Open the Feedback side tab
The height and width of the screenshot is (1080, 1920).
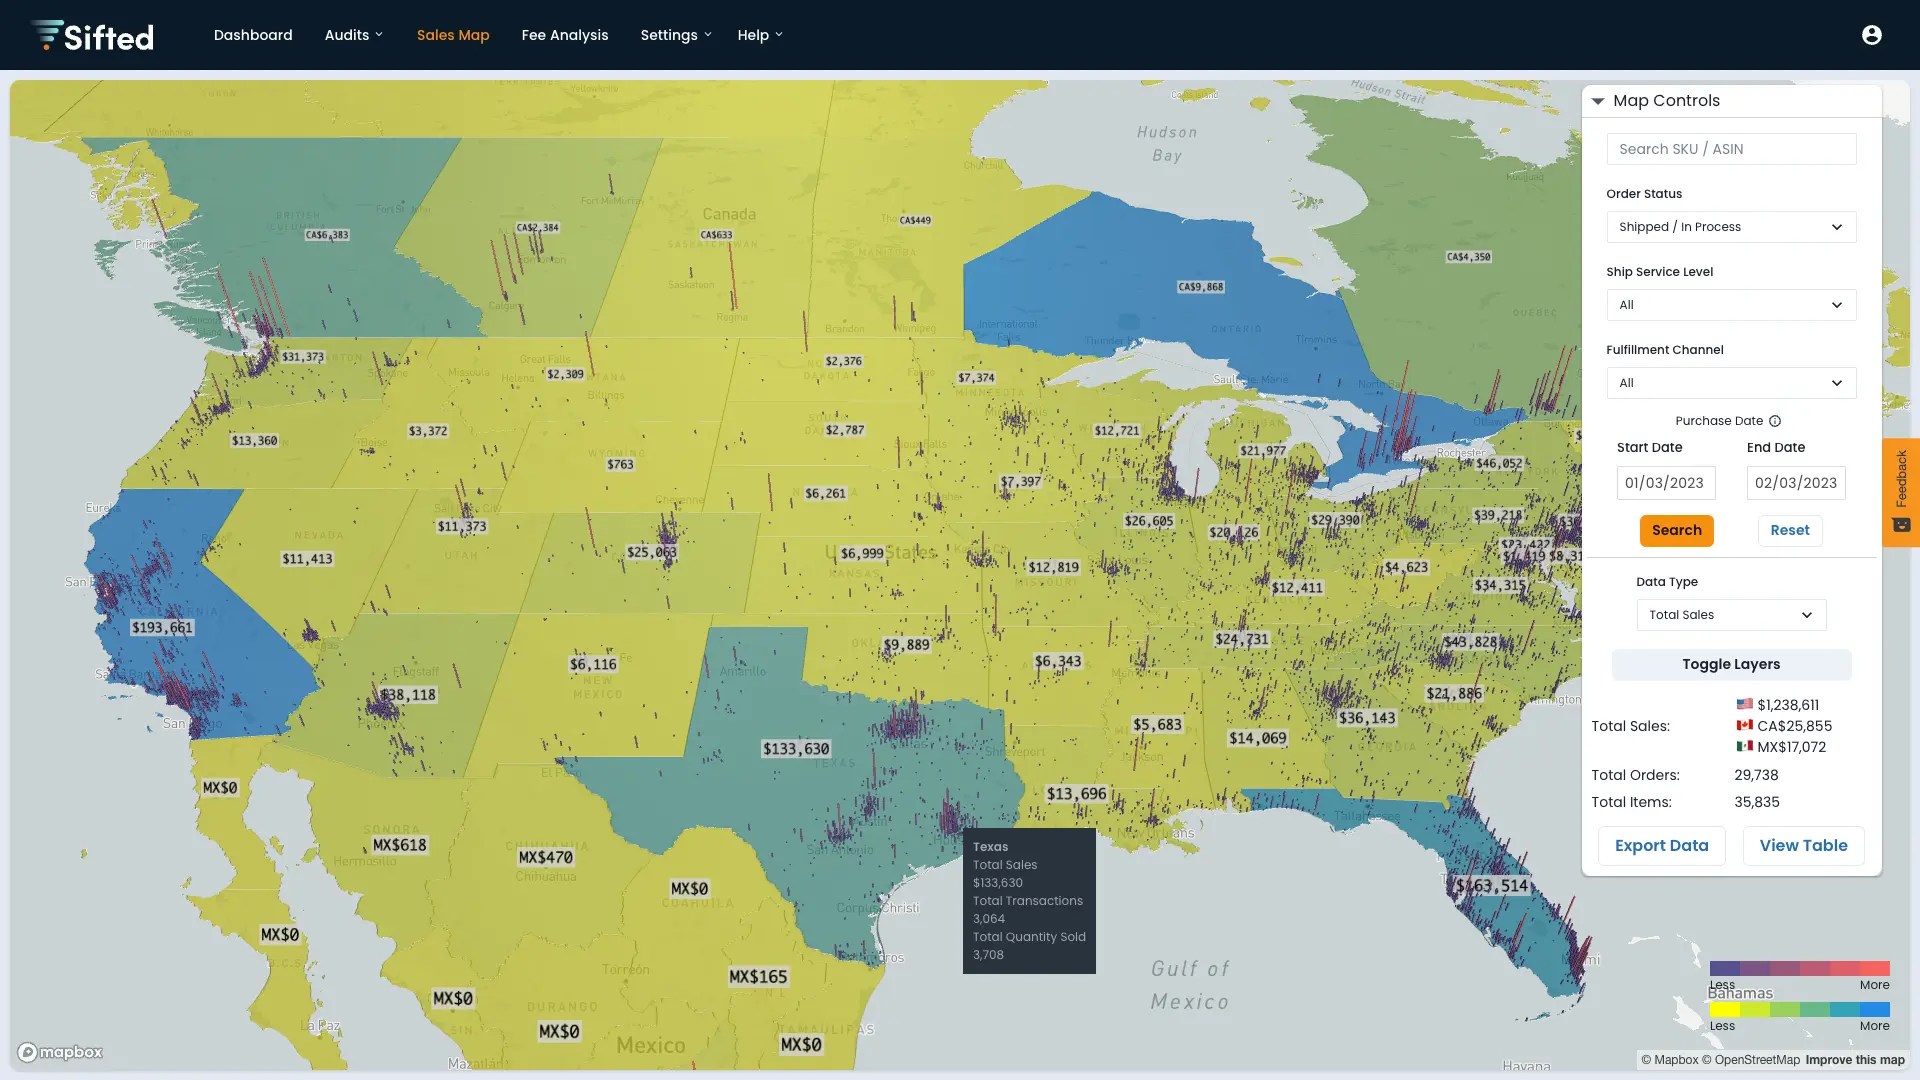pos(1901,491)
